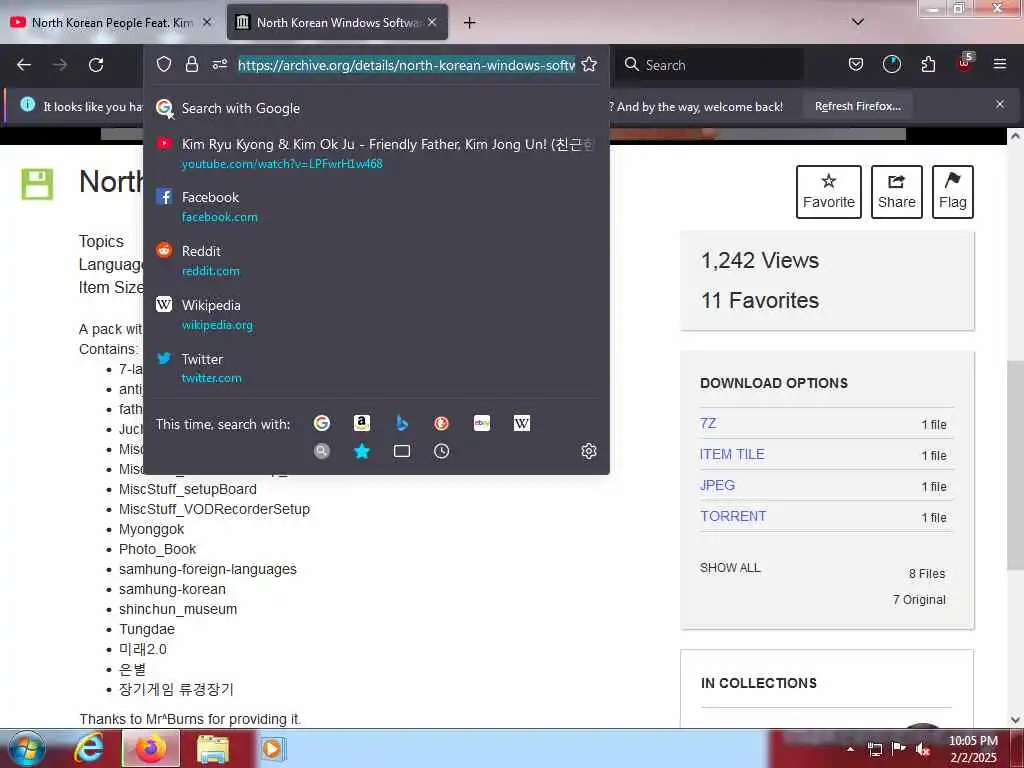Open Windows Media Player in taskbar
The width and height of the screenshot is (1024, 768).
pos(273,749)
